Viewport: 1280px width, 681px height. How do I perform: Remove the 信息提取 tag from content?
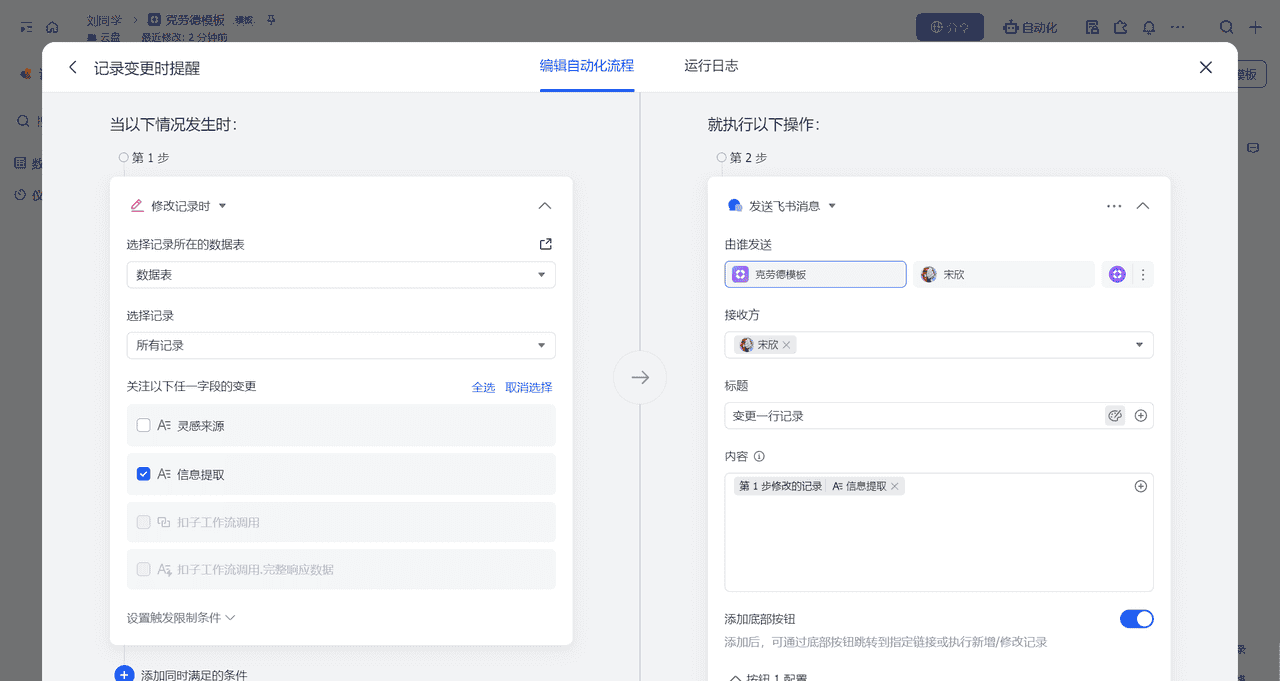click(895, 486)
